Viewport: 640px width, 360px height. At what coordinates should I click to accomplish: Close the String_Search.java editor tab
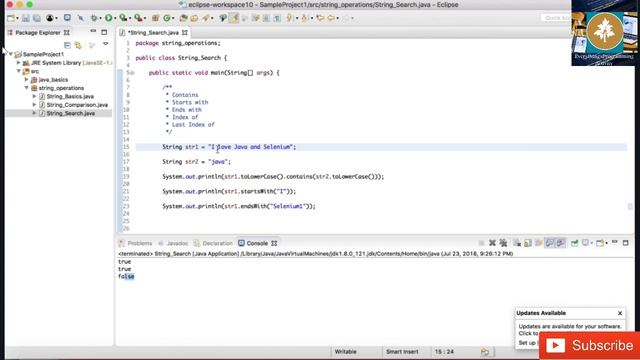tap(185, 32)
